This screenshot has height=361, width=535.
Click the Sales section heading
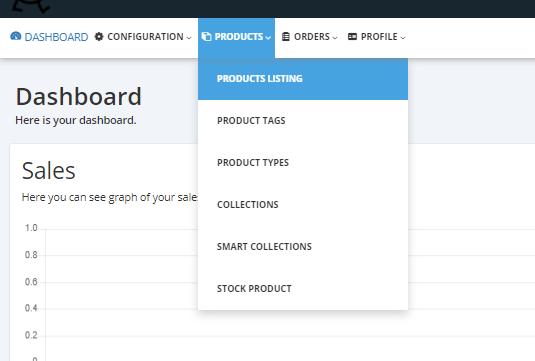click(48, 171)
